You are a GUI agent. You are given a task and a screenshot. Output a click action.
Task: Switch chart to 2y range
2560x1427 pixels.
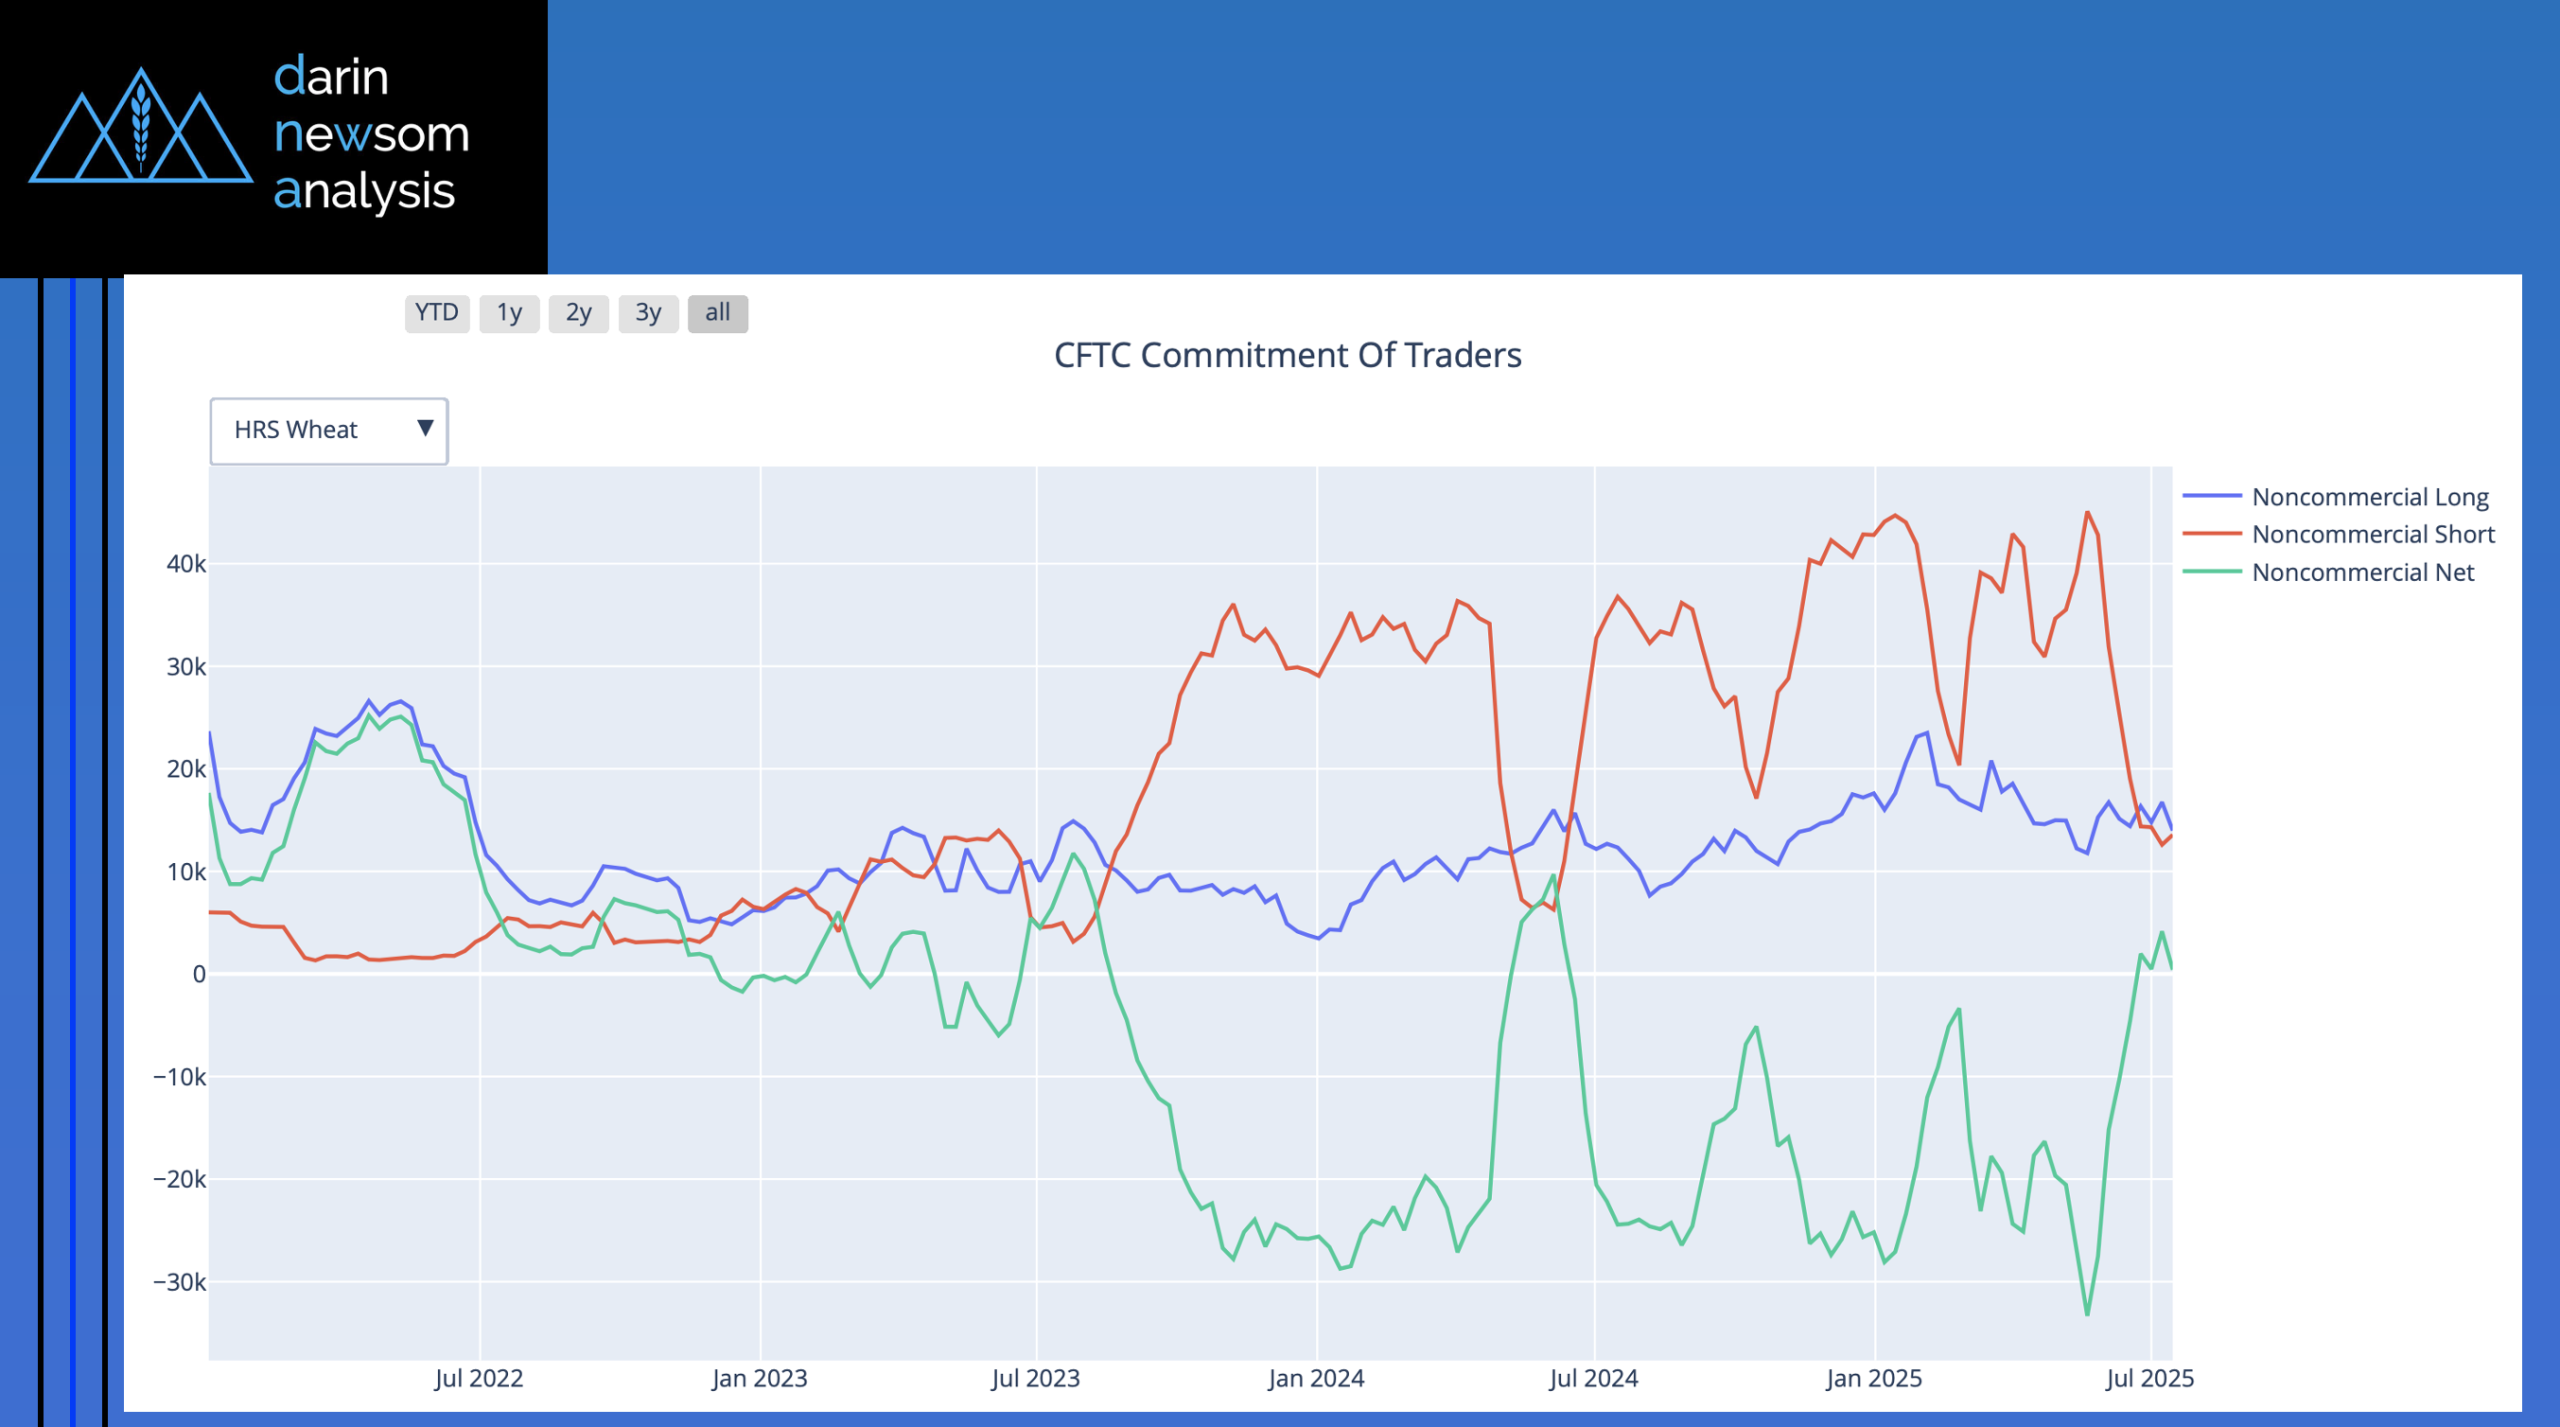(x=578, y=313)
